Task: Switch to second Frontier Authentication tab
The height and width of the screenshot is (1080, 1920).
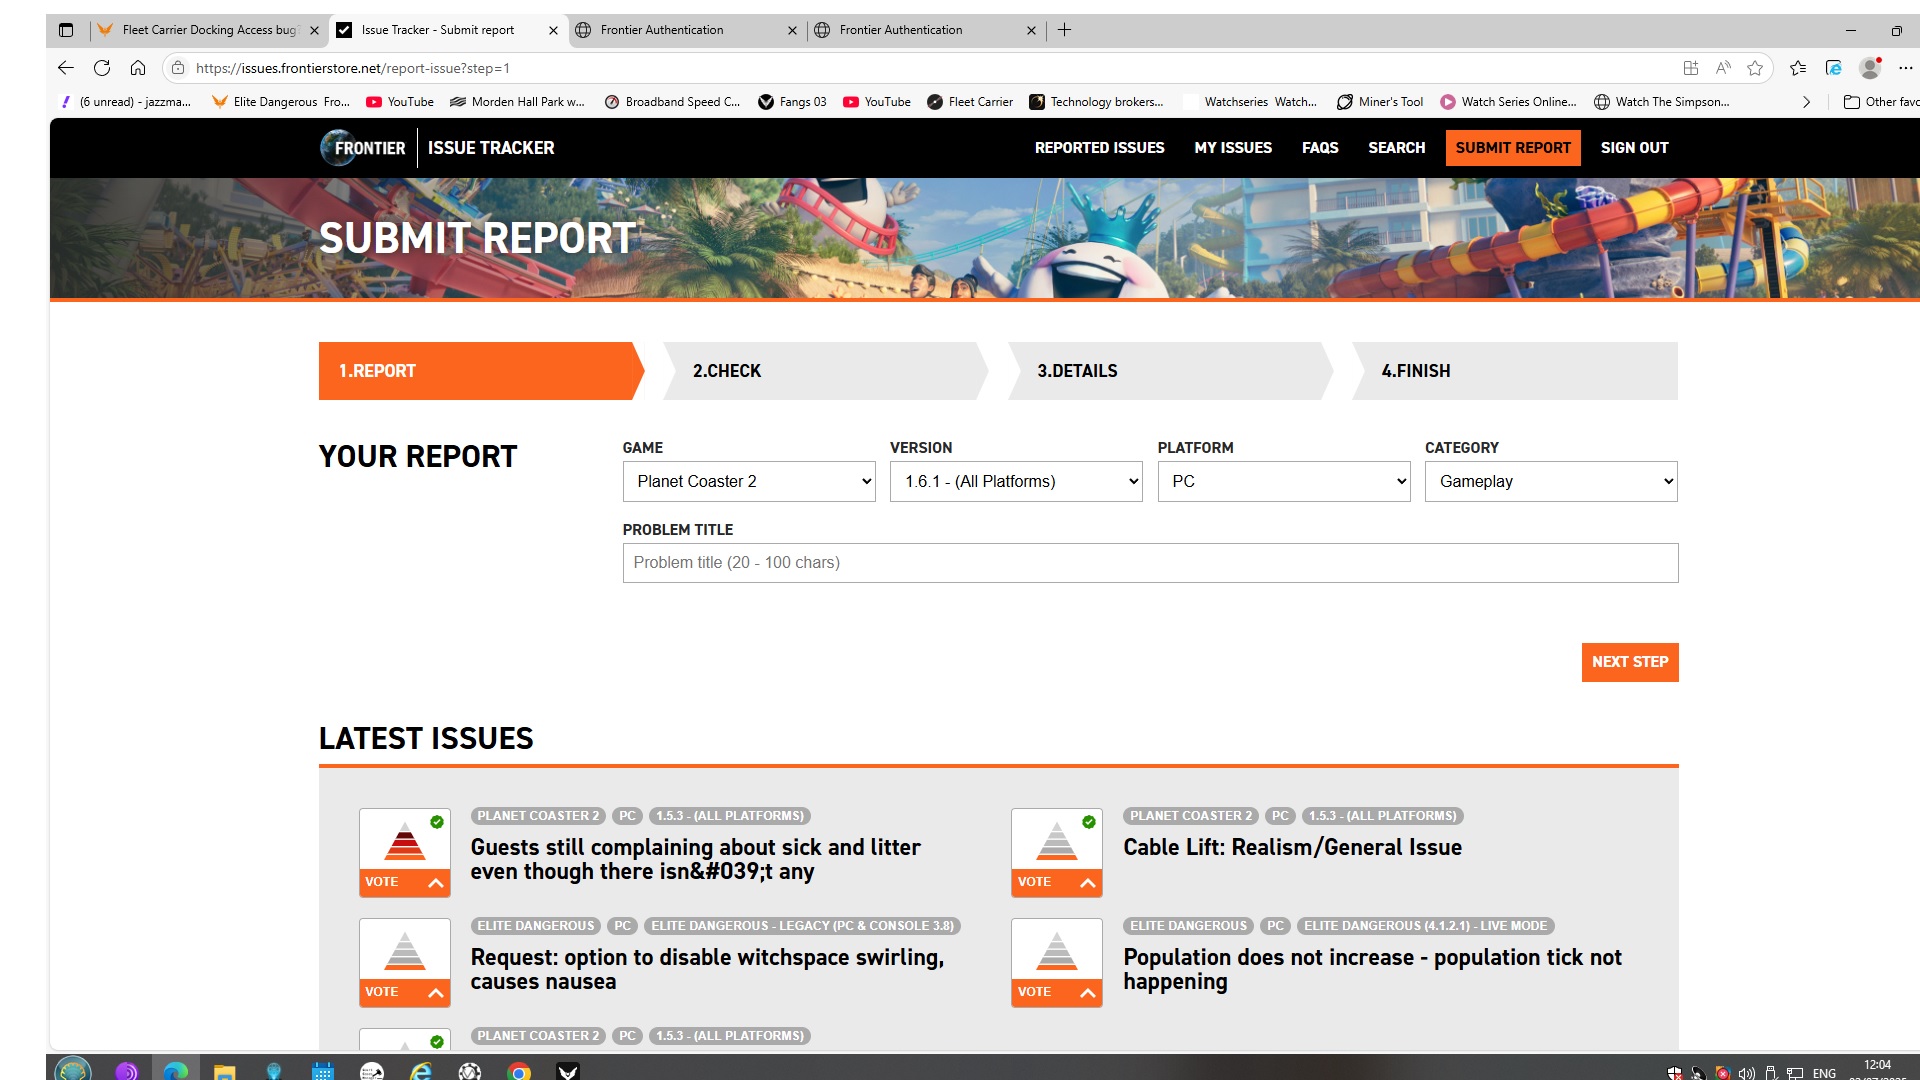Action: pos(926,30)
